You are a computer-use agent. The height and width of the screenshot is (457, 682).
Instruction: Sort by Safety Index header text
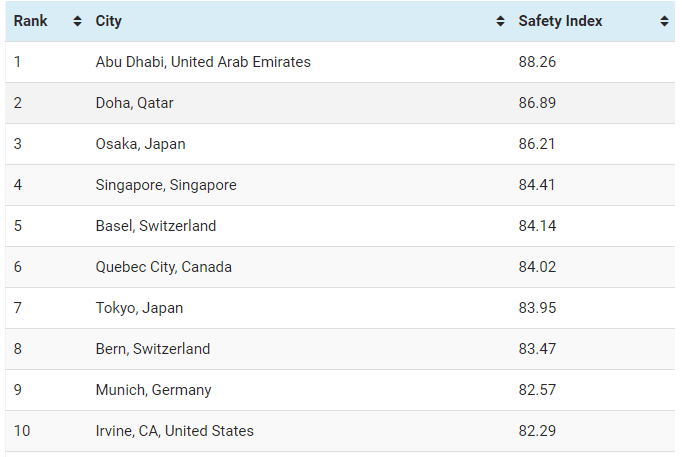560,21
